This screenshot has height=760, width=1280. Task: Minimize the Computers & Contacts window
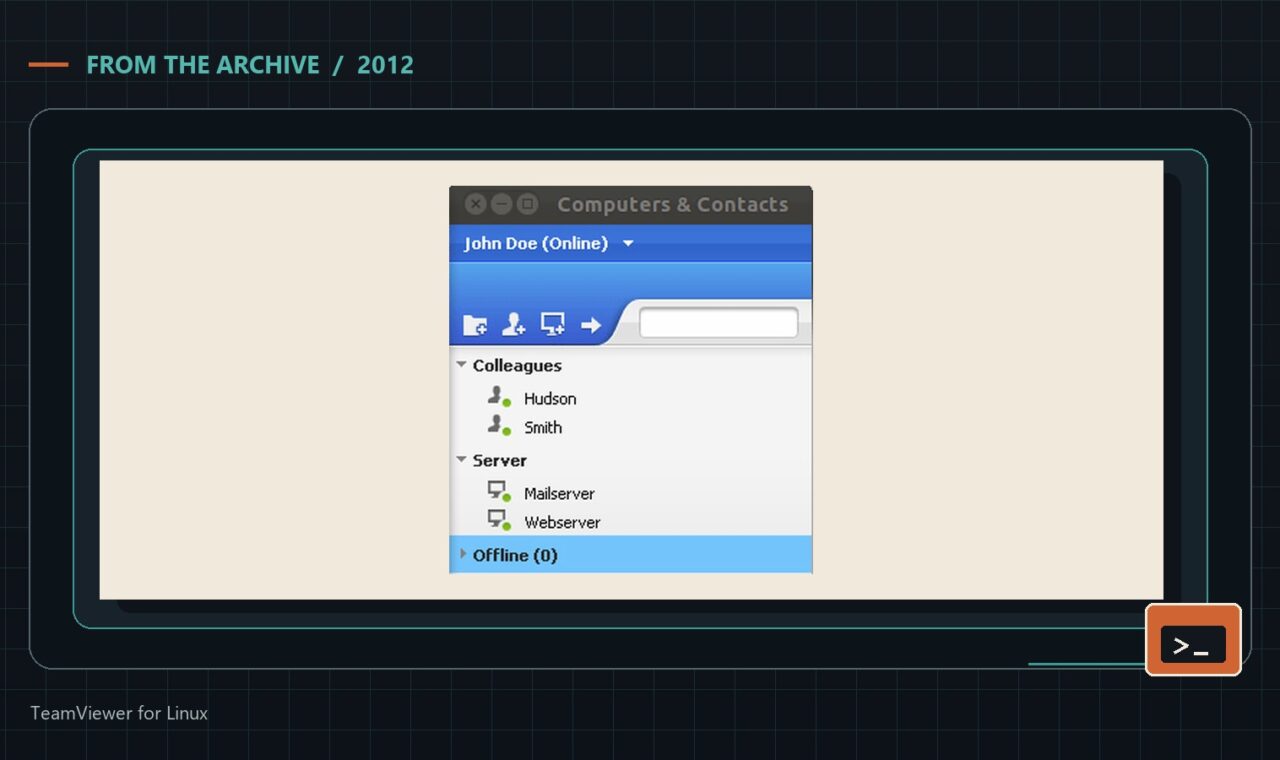pos(502,204)
